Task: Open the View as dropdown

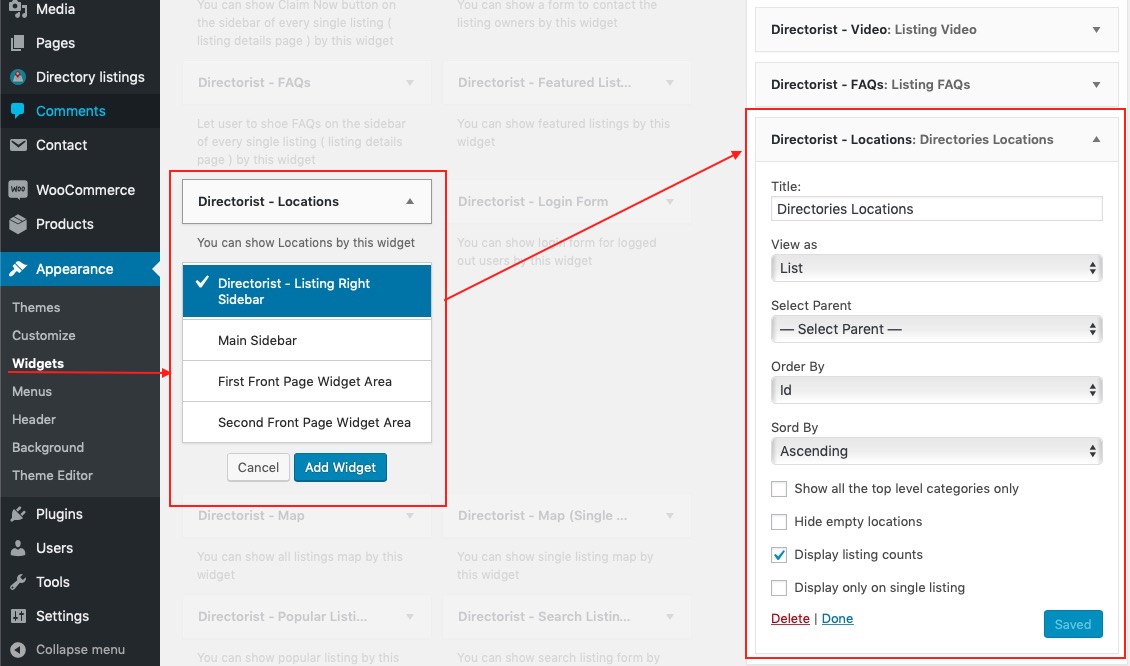Action: pyautogui.click(x=936, y=268)
